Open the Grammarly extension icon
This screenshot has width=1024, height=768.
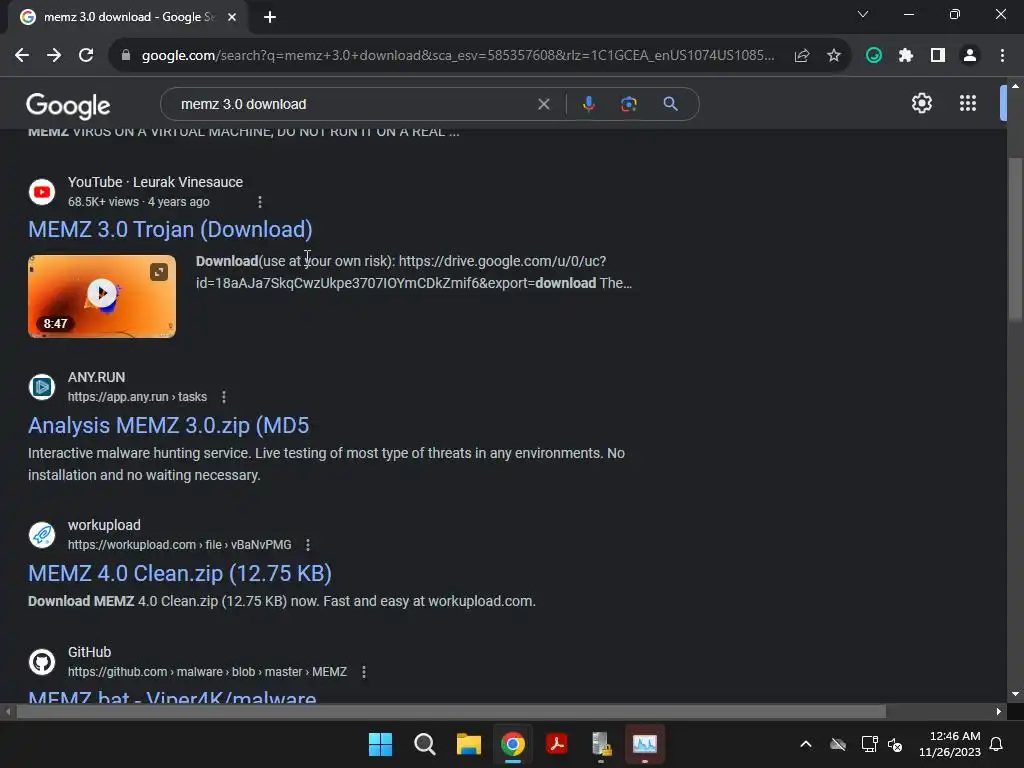[x=874, y=56]
